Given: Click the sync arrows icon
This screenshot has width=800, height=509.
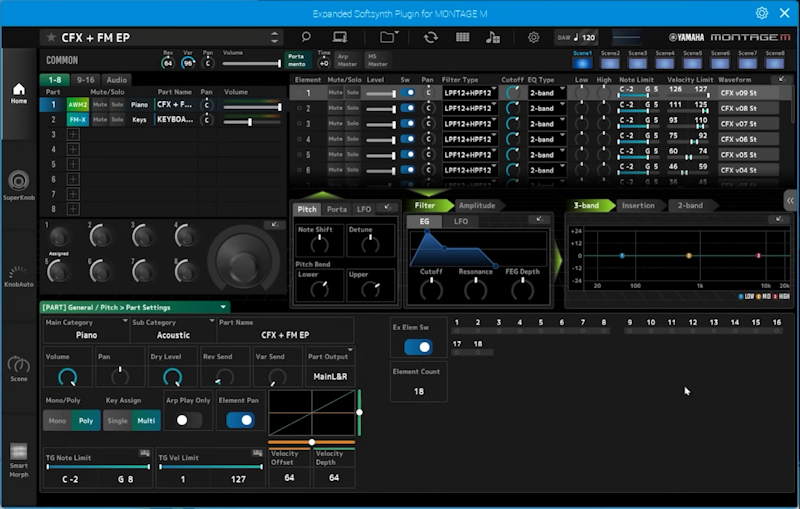Looking at the screenshot, I should pyautogui.click(x=431, y=37).
